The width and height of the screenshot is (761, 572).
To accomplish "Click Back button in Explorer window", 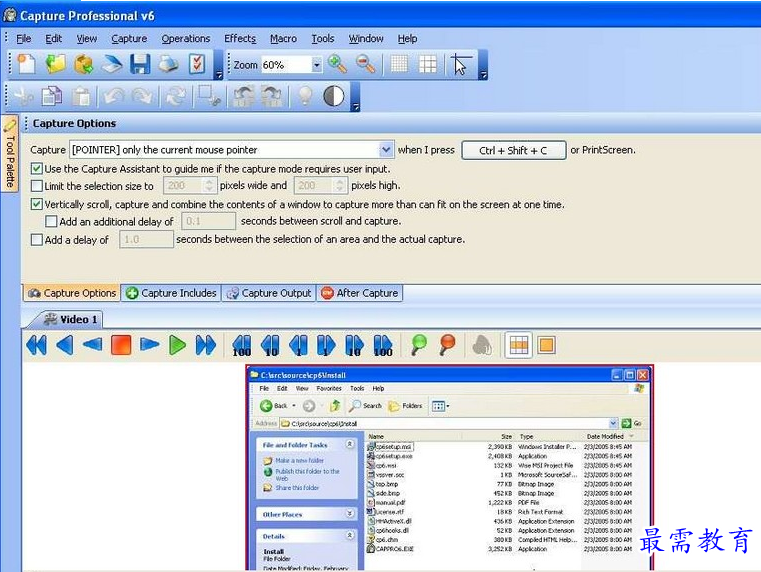I will tap(278, 406).
